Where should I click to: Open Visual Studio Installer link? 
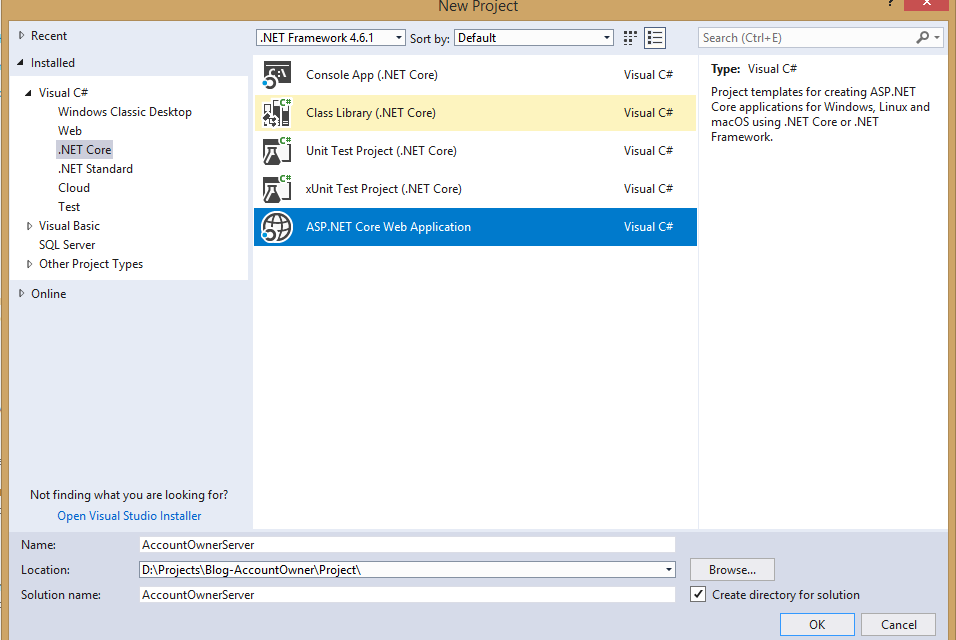(129, 516)
